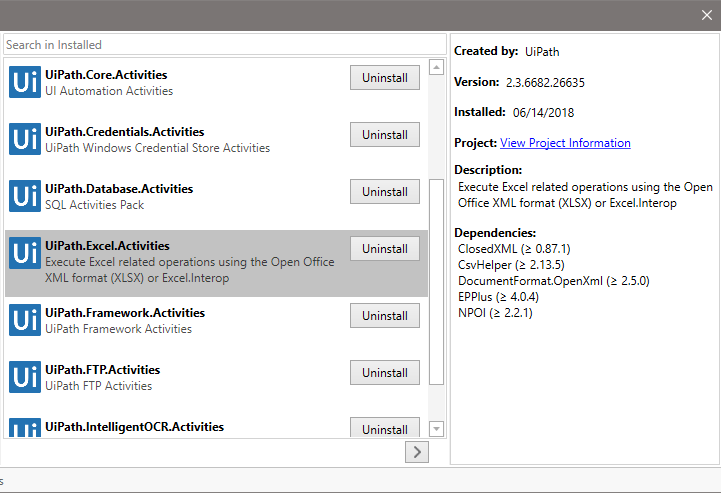Uninstall UiPath.Core.Activities package

tap(385, 78)
